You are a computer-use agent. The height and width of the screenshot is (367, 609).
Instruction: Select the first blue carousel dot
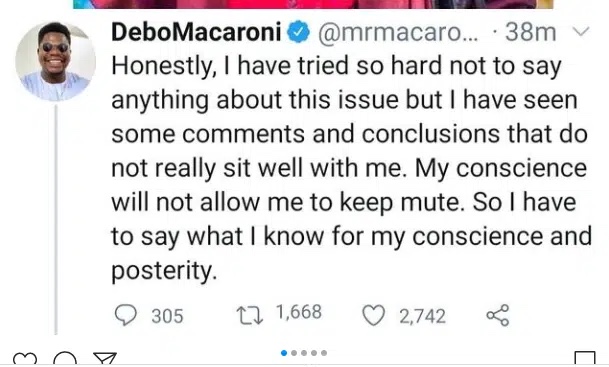(284, 353)
